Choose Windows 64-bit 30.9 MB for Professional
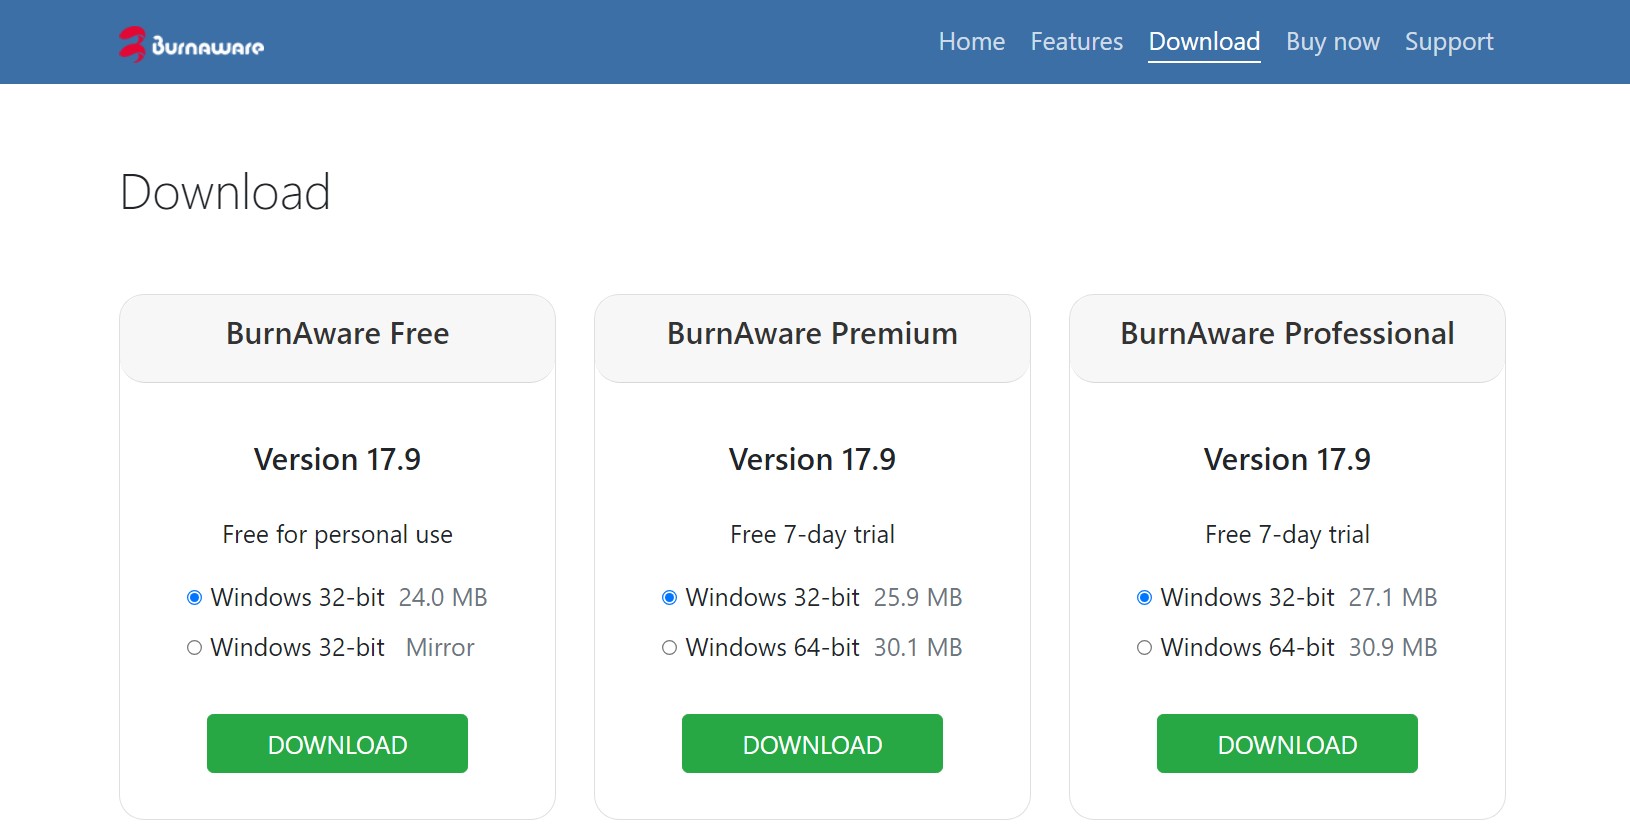 tap(1144, 648)
